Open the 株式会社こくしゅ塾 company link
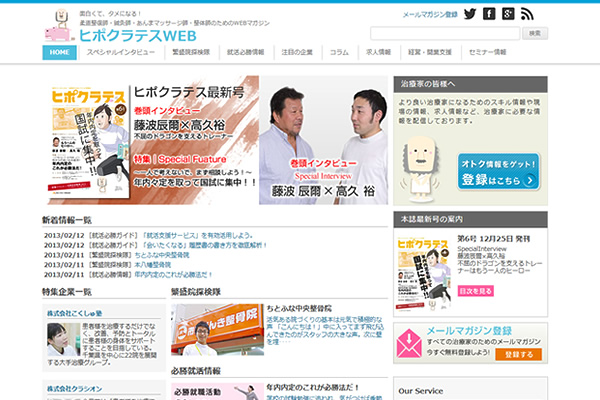The height and width of the screenshot is (400, 600). [x=74, y=312]
